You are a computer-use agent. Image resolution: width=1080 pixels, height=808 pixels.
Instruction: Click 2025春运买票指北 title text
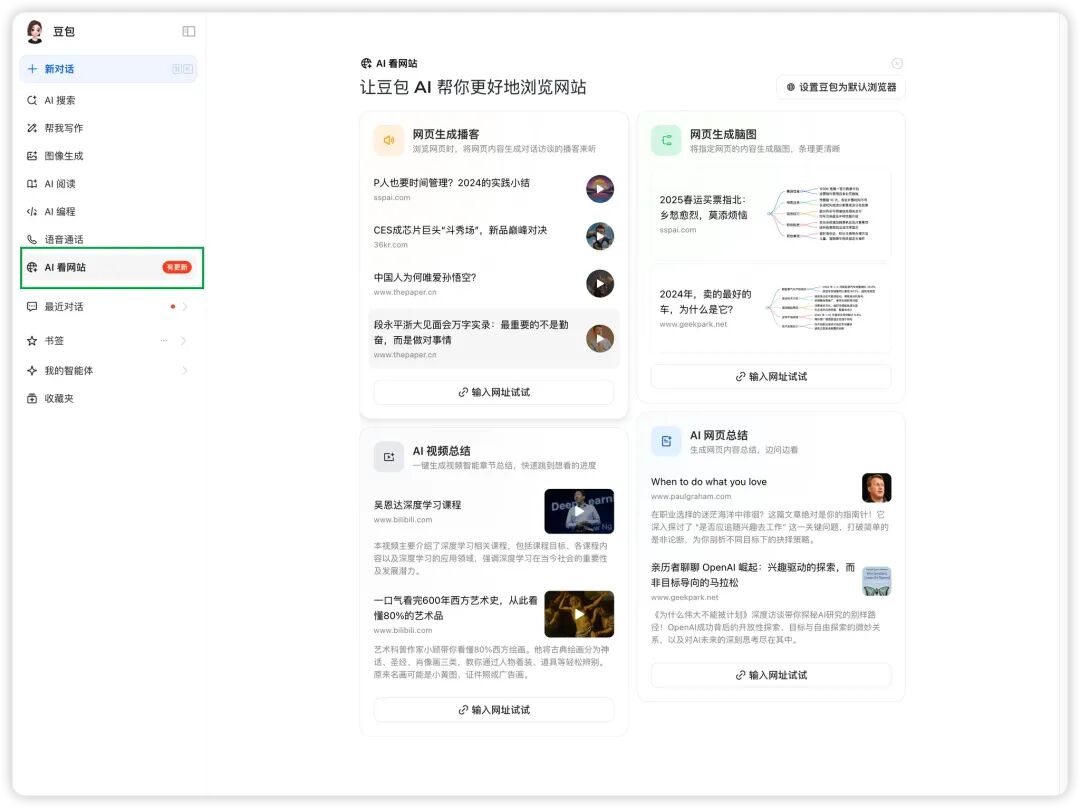703,207
